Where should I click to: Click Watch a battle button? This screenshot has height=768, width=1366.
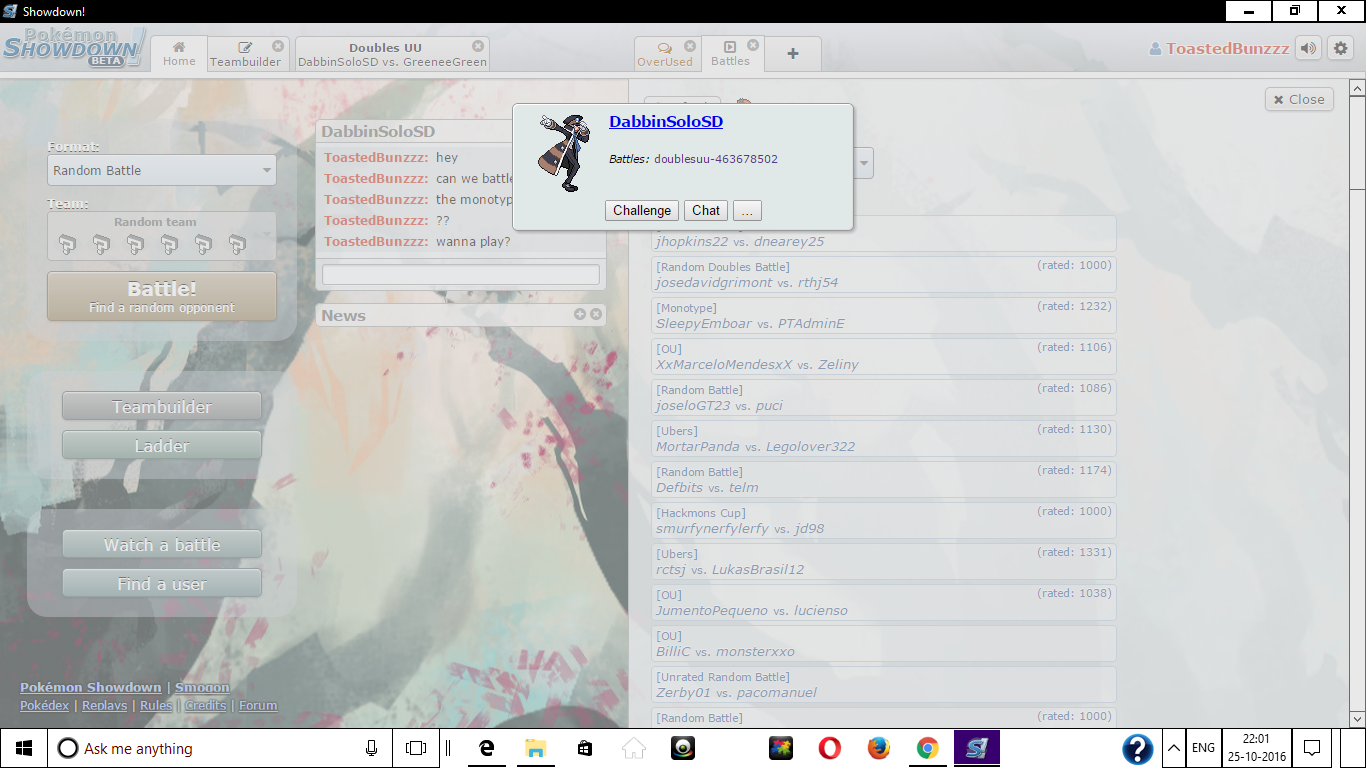[x=162, y=545]
